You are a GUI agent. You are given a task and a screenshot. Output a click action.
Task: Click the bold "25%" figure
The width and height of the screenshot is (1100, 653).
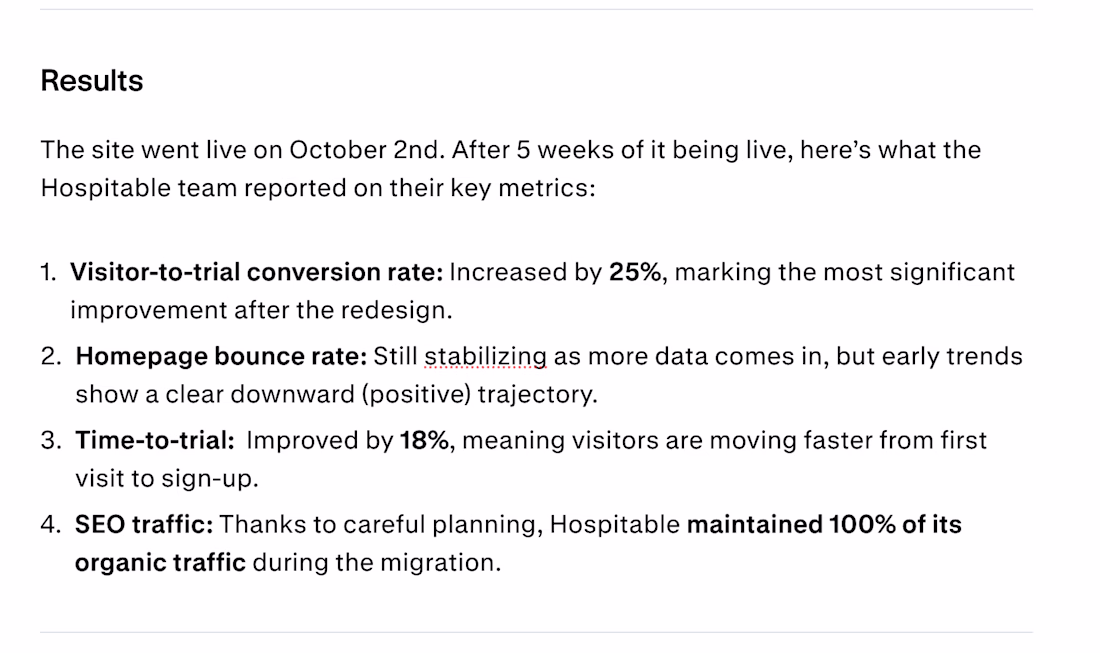click(x=634, y=273)
